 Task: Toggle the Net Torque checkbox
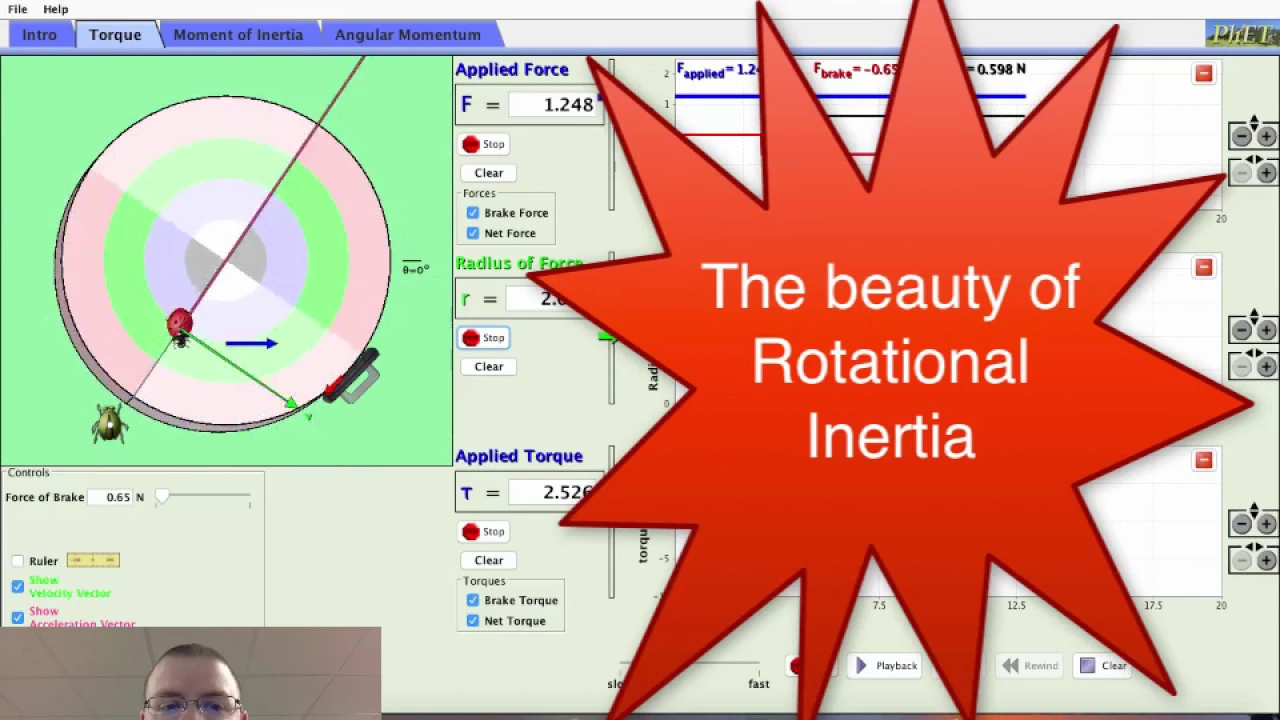point(473,621)
